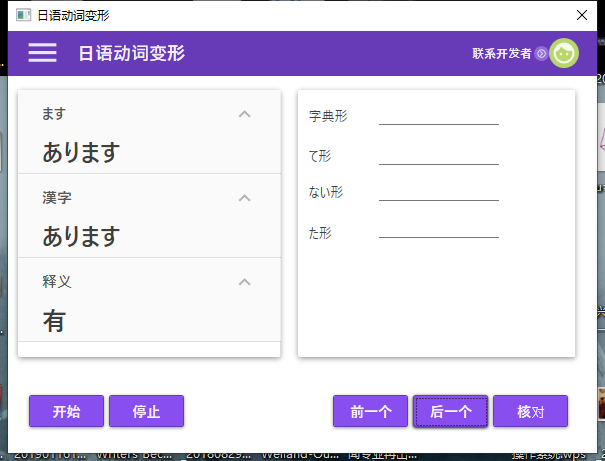The height and width of the screenshot is (461, 605).
Task: Click the ます header label
Action: point(54,114)
